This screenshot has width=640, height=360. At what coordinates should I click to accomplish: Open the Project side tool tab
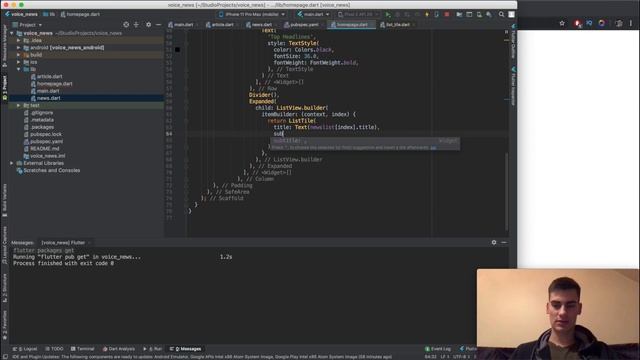click(x=4, y=87)
